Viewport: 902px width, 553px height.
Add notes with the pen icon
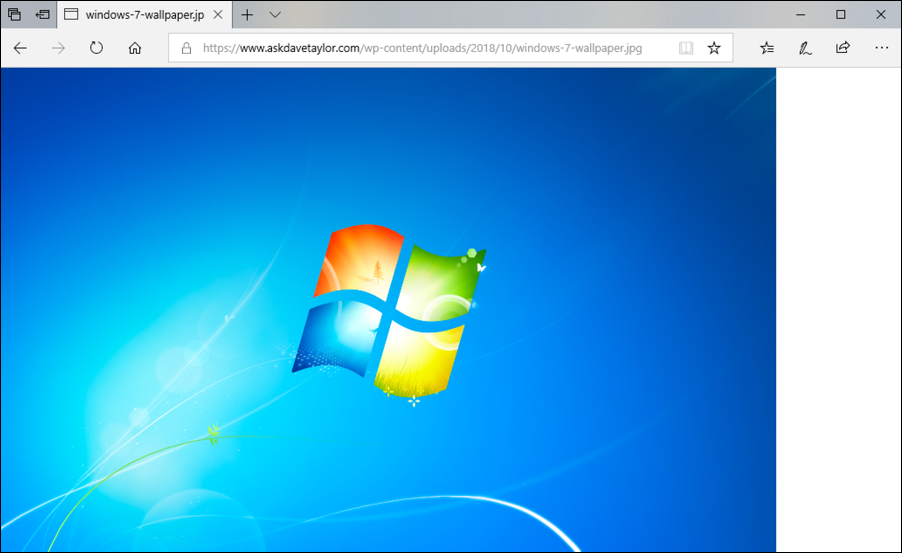(805, 47)
